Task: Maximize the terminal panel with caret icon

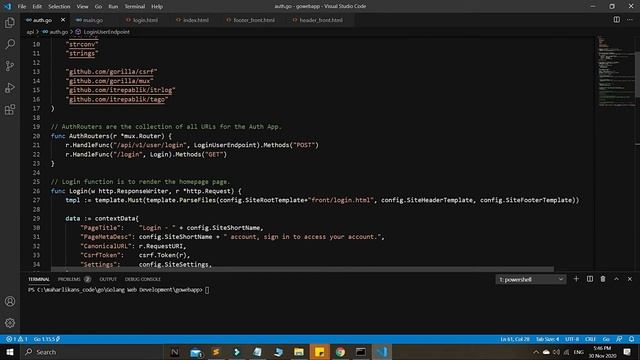Action: (616, 279)
